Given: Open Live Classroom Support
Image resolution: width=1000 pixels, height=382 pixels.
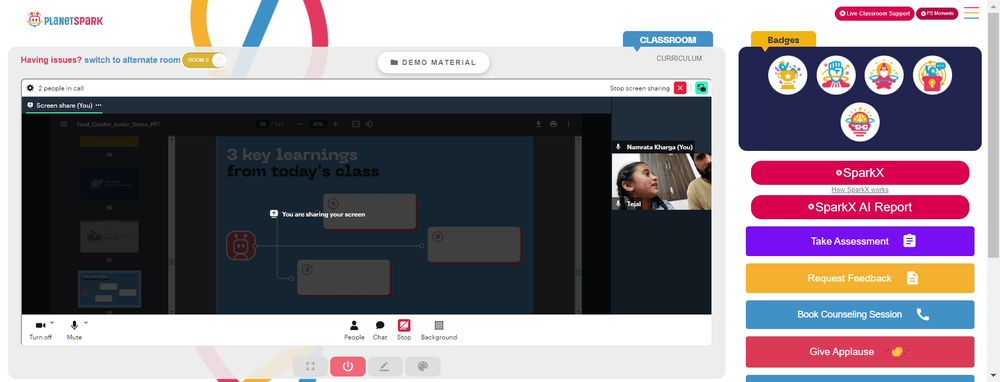Looking at the screenshot, I should click(874, 13).
